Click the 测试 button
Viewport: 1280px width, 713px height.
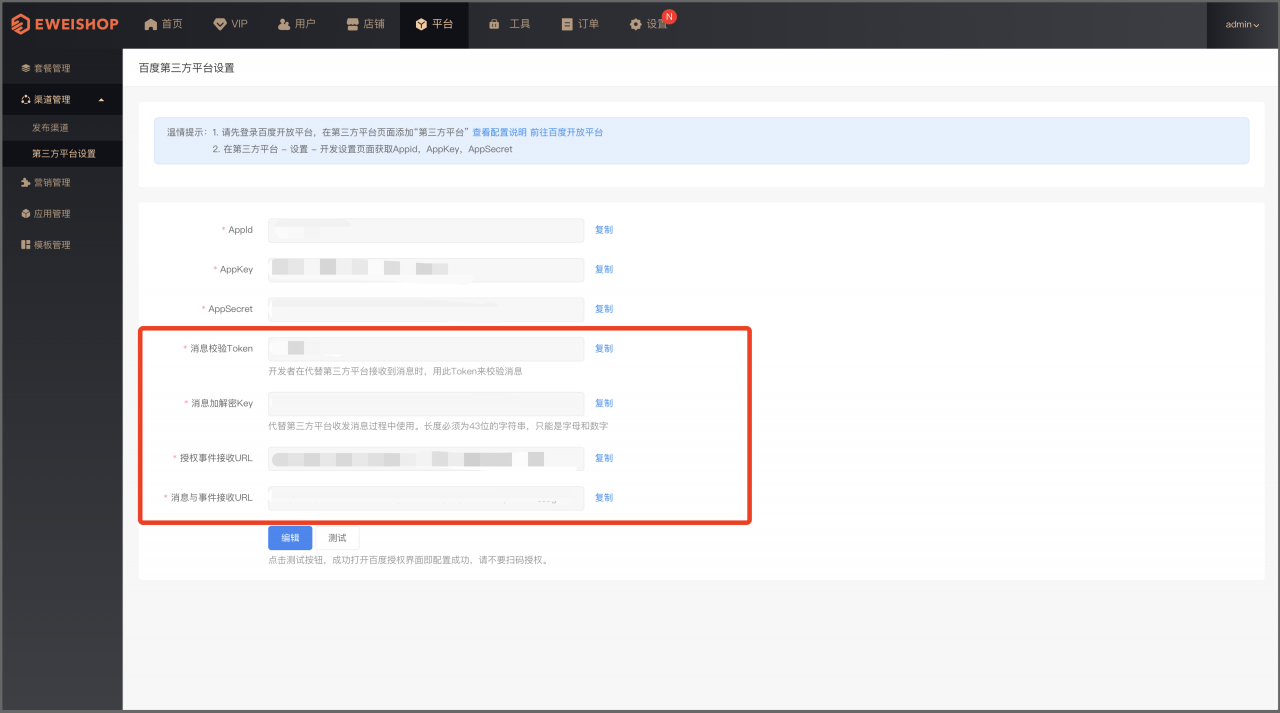pyautogui.click(x=337, y=538)
